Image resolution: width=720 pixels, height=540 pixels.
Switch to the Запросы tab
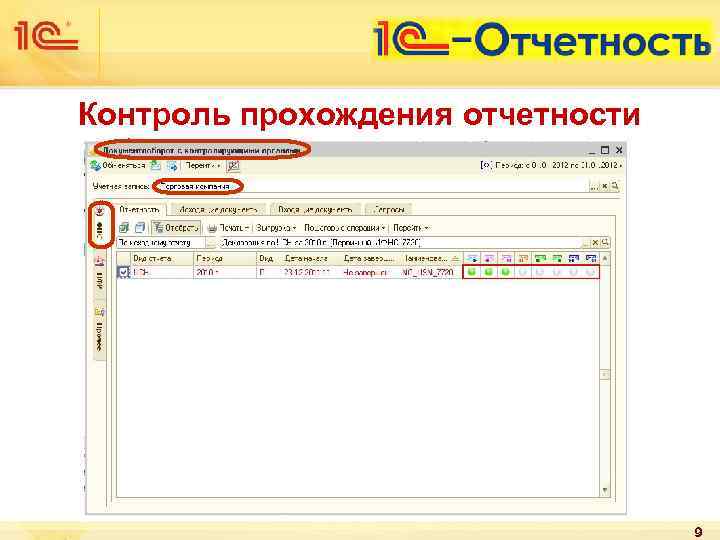click(x=388, y=210)
